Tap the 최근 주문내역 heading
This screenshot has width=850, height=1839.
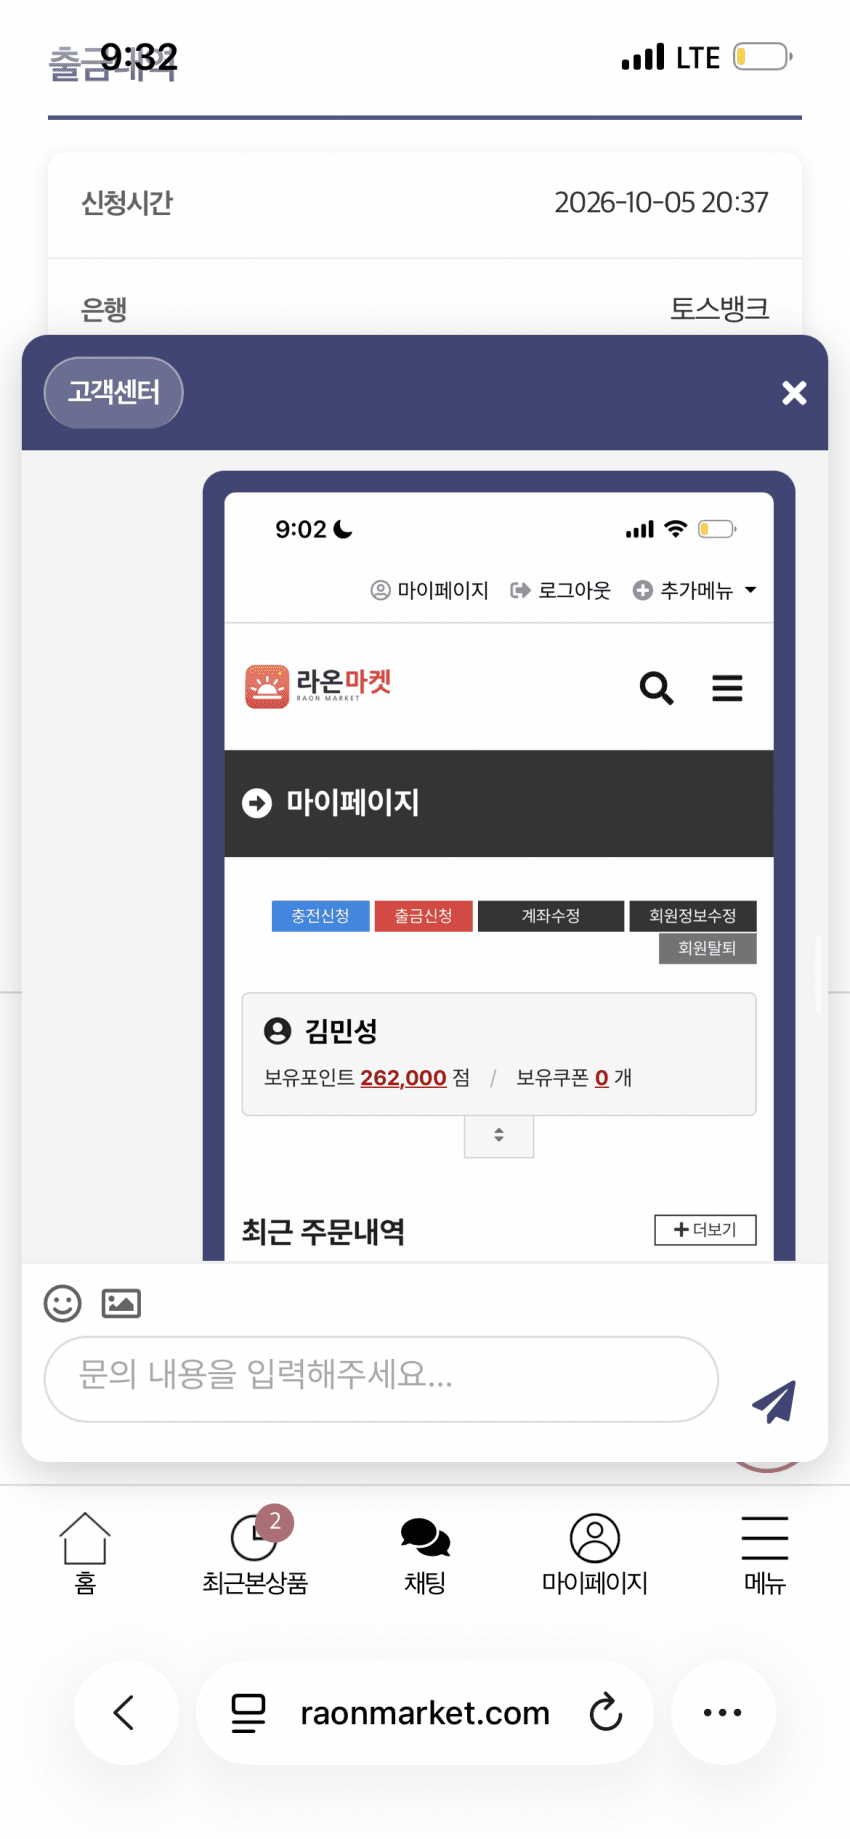(323, 1232)
